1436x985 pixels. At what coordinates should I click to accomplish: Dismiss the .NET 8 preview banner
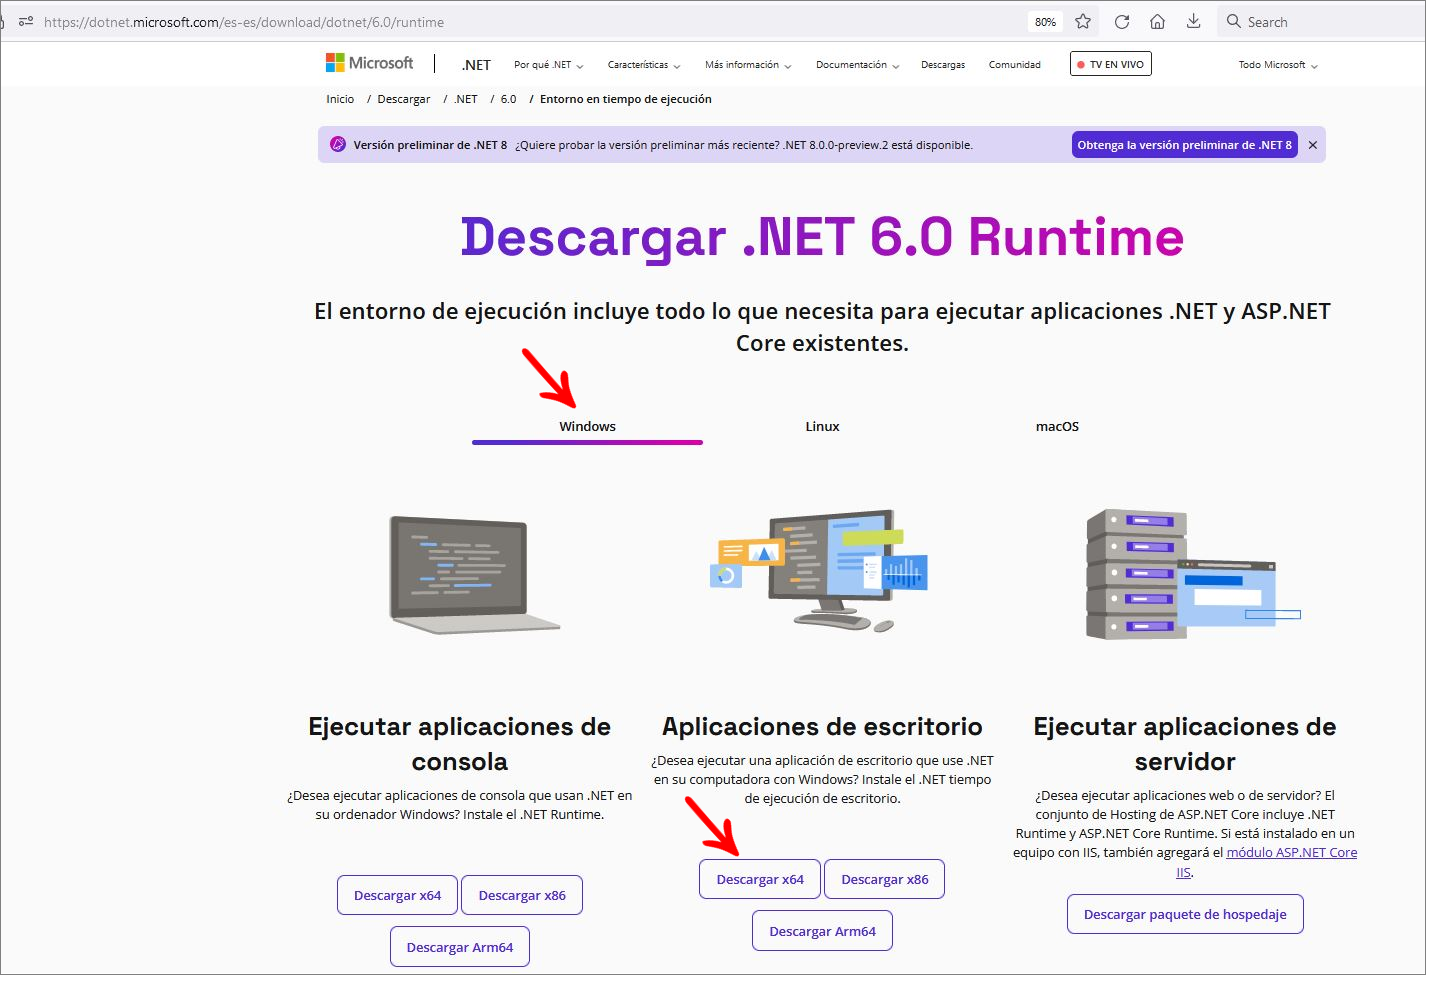click(x=1313, y=145)
